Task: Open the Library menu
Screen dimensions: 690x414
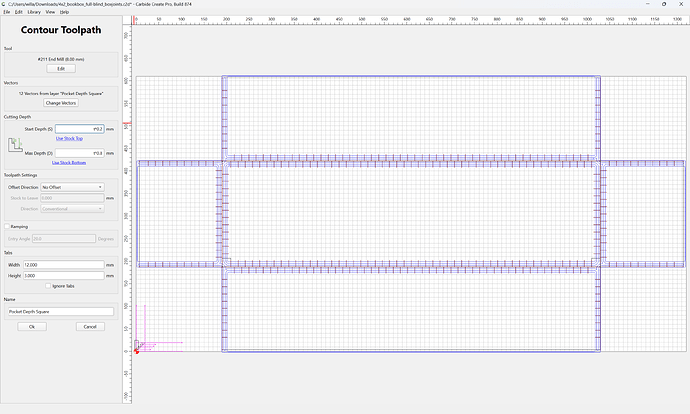Action: (34, 12)
